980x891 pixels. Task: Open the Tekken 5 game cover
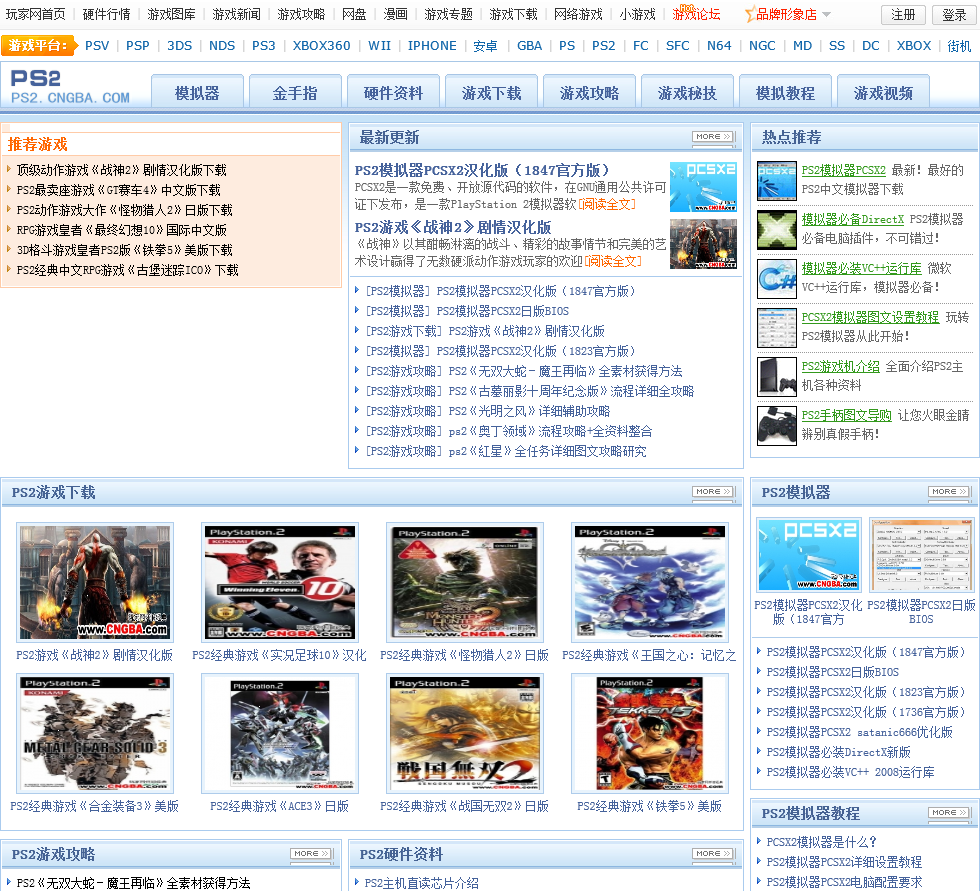pos(650,734)
